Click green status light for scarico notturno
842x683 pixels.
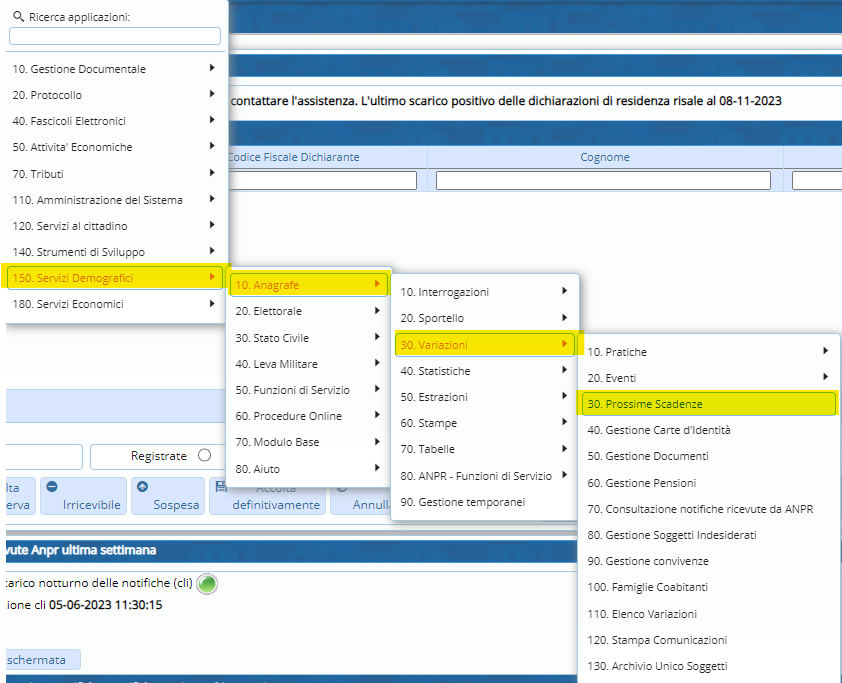207,584
